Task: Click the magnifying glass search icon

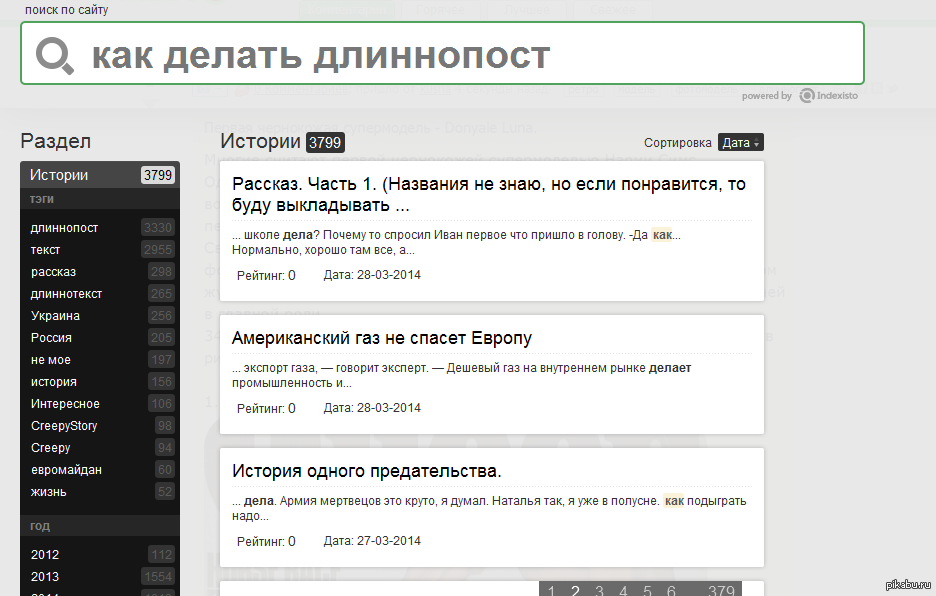Action: (55, 56)
